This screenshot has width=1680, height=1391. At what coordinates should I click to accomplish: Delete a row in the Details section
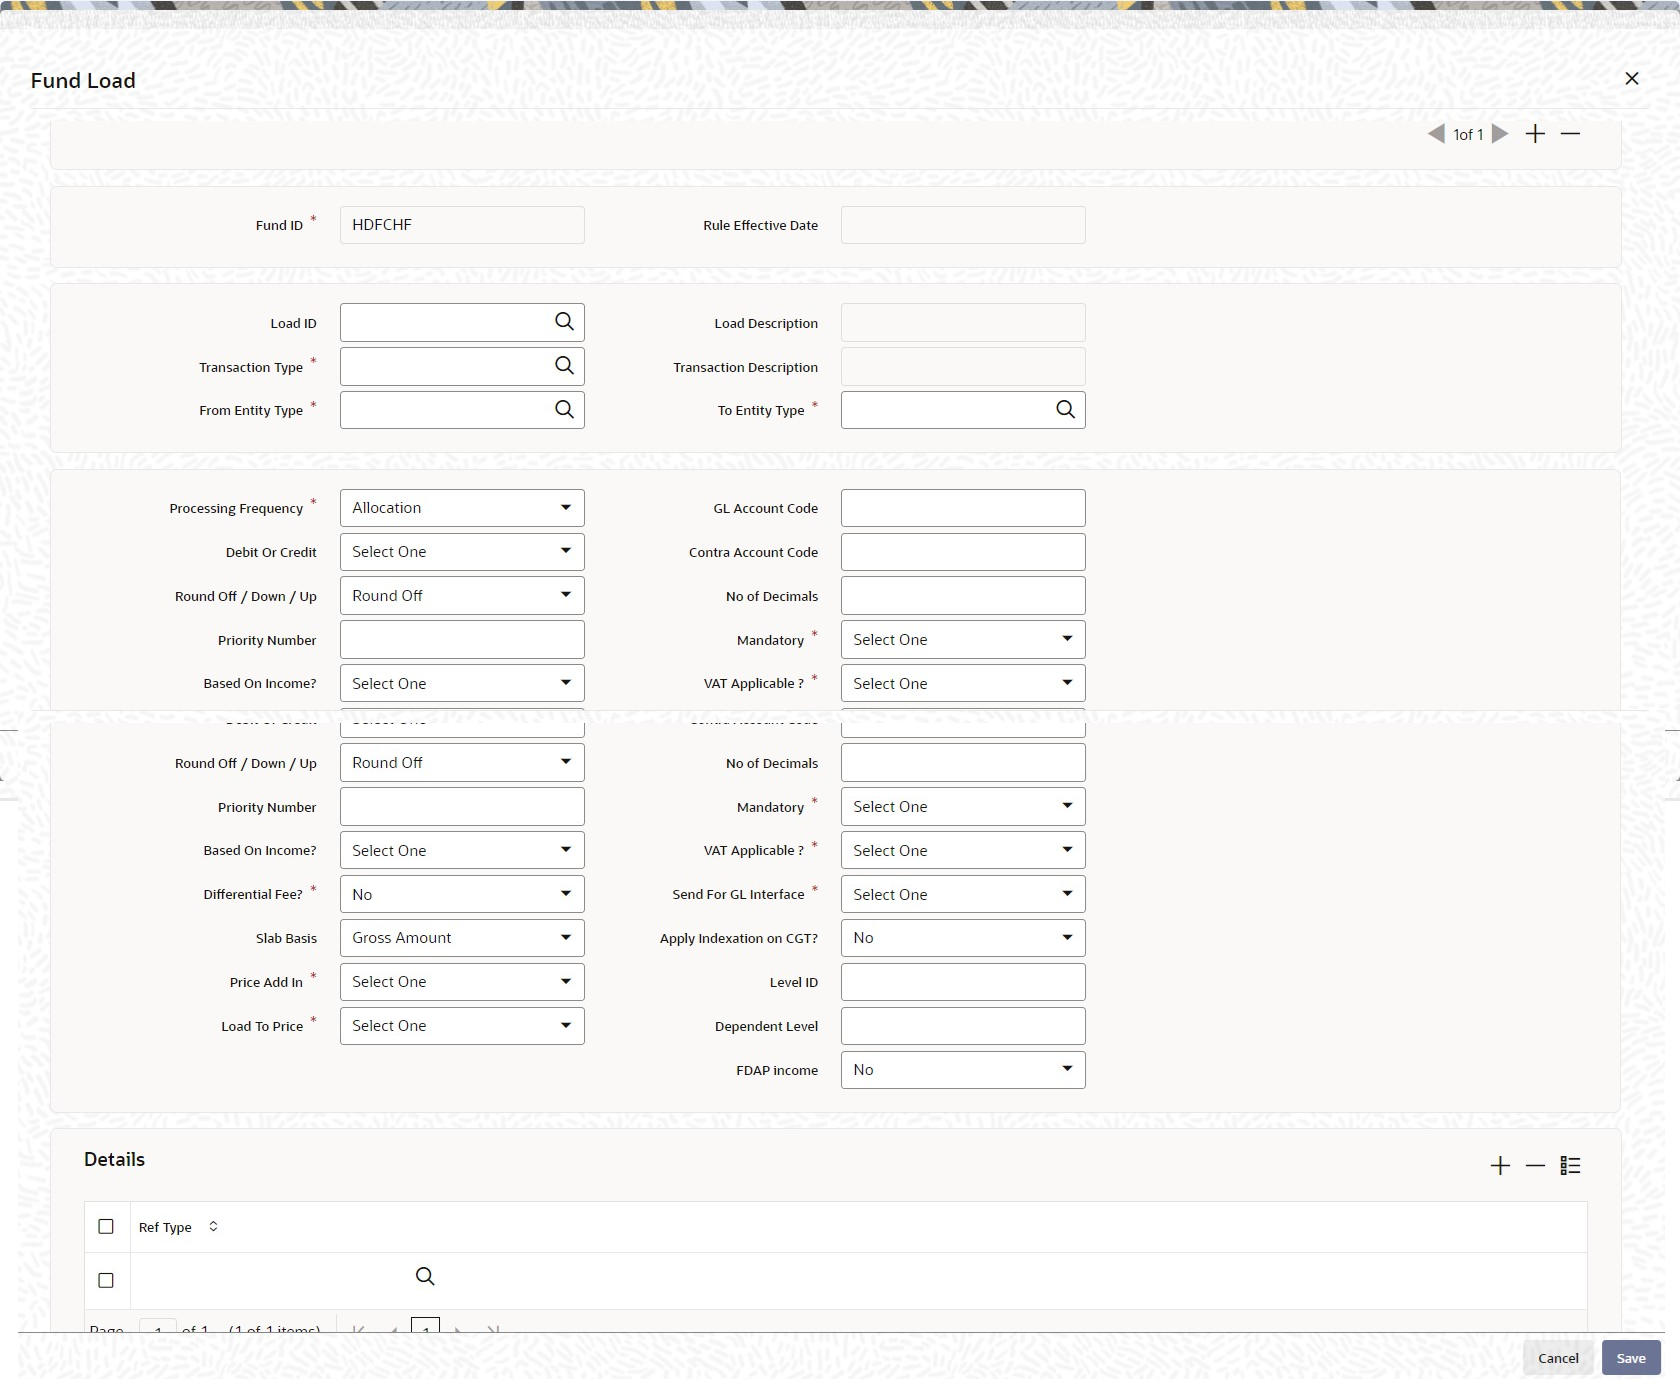pyautogui.click(x=1535, y=1166)
